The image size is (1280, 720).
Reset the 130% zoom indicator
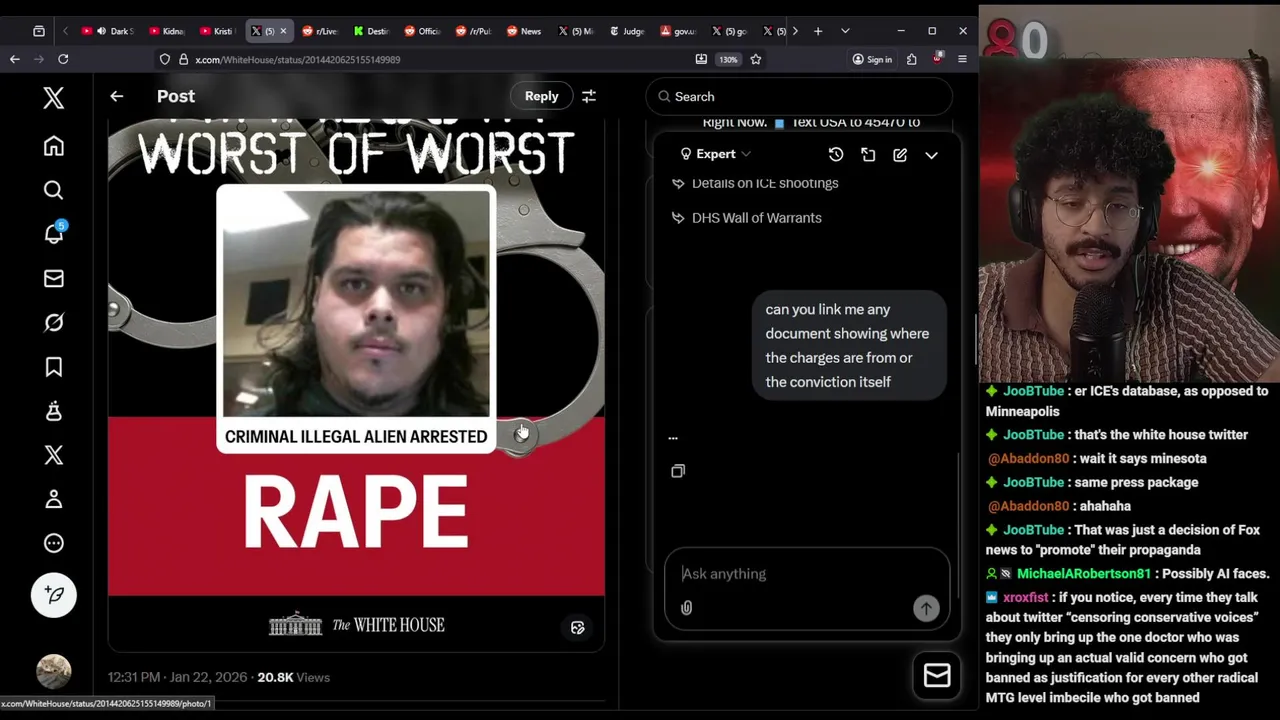728,59
